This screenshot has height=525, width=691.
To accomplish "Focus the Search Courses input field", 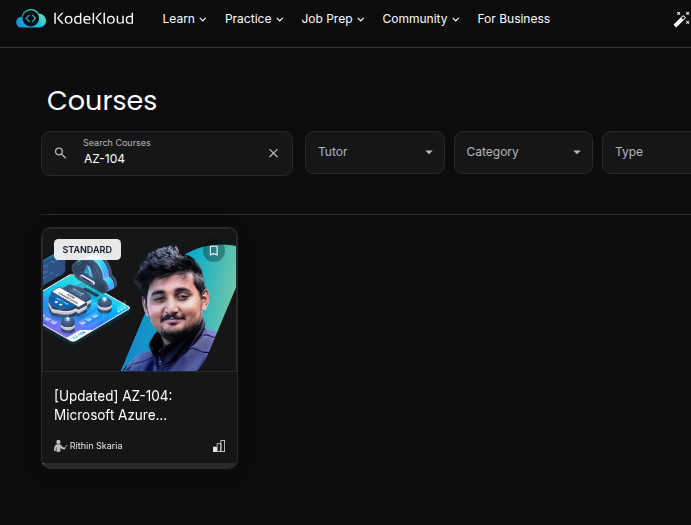I will [167, 153].
